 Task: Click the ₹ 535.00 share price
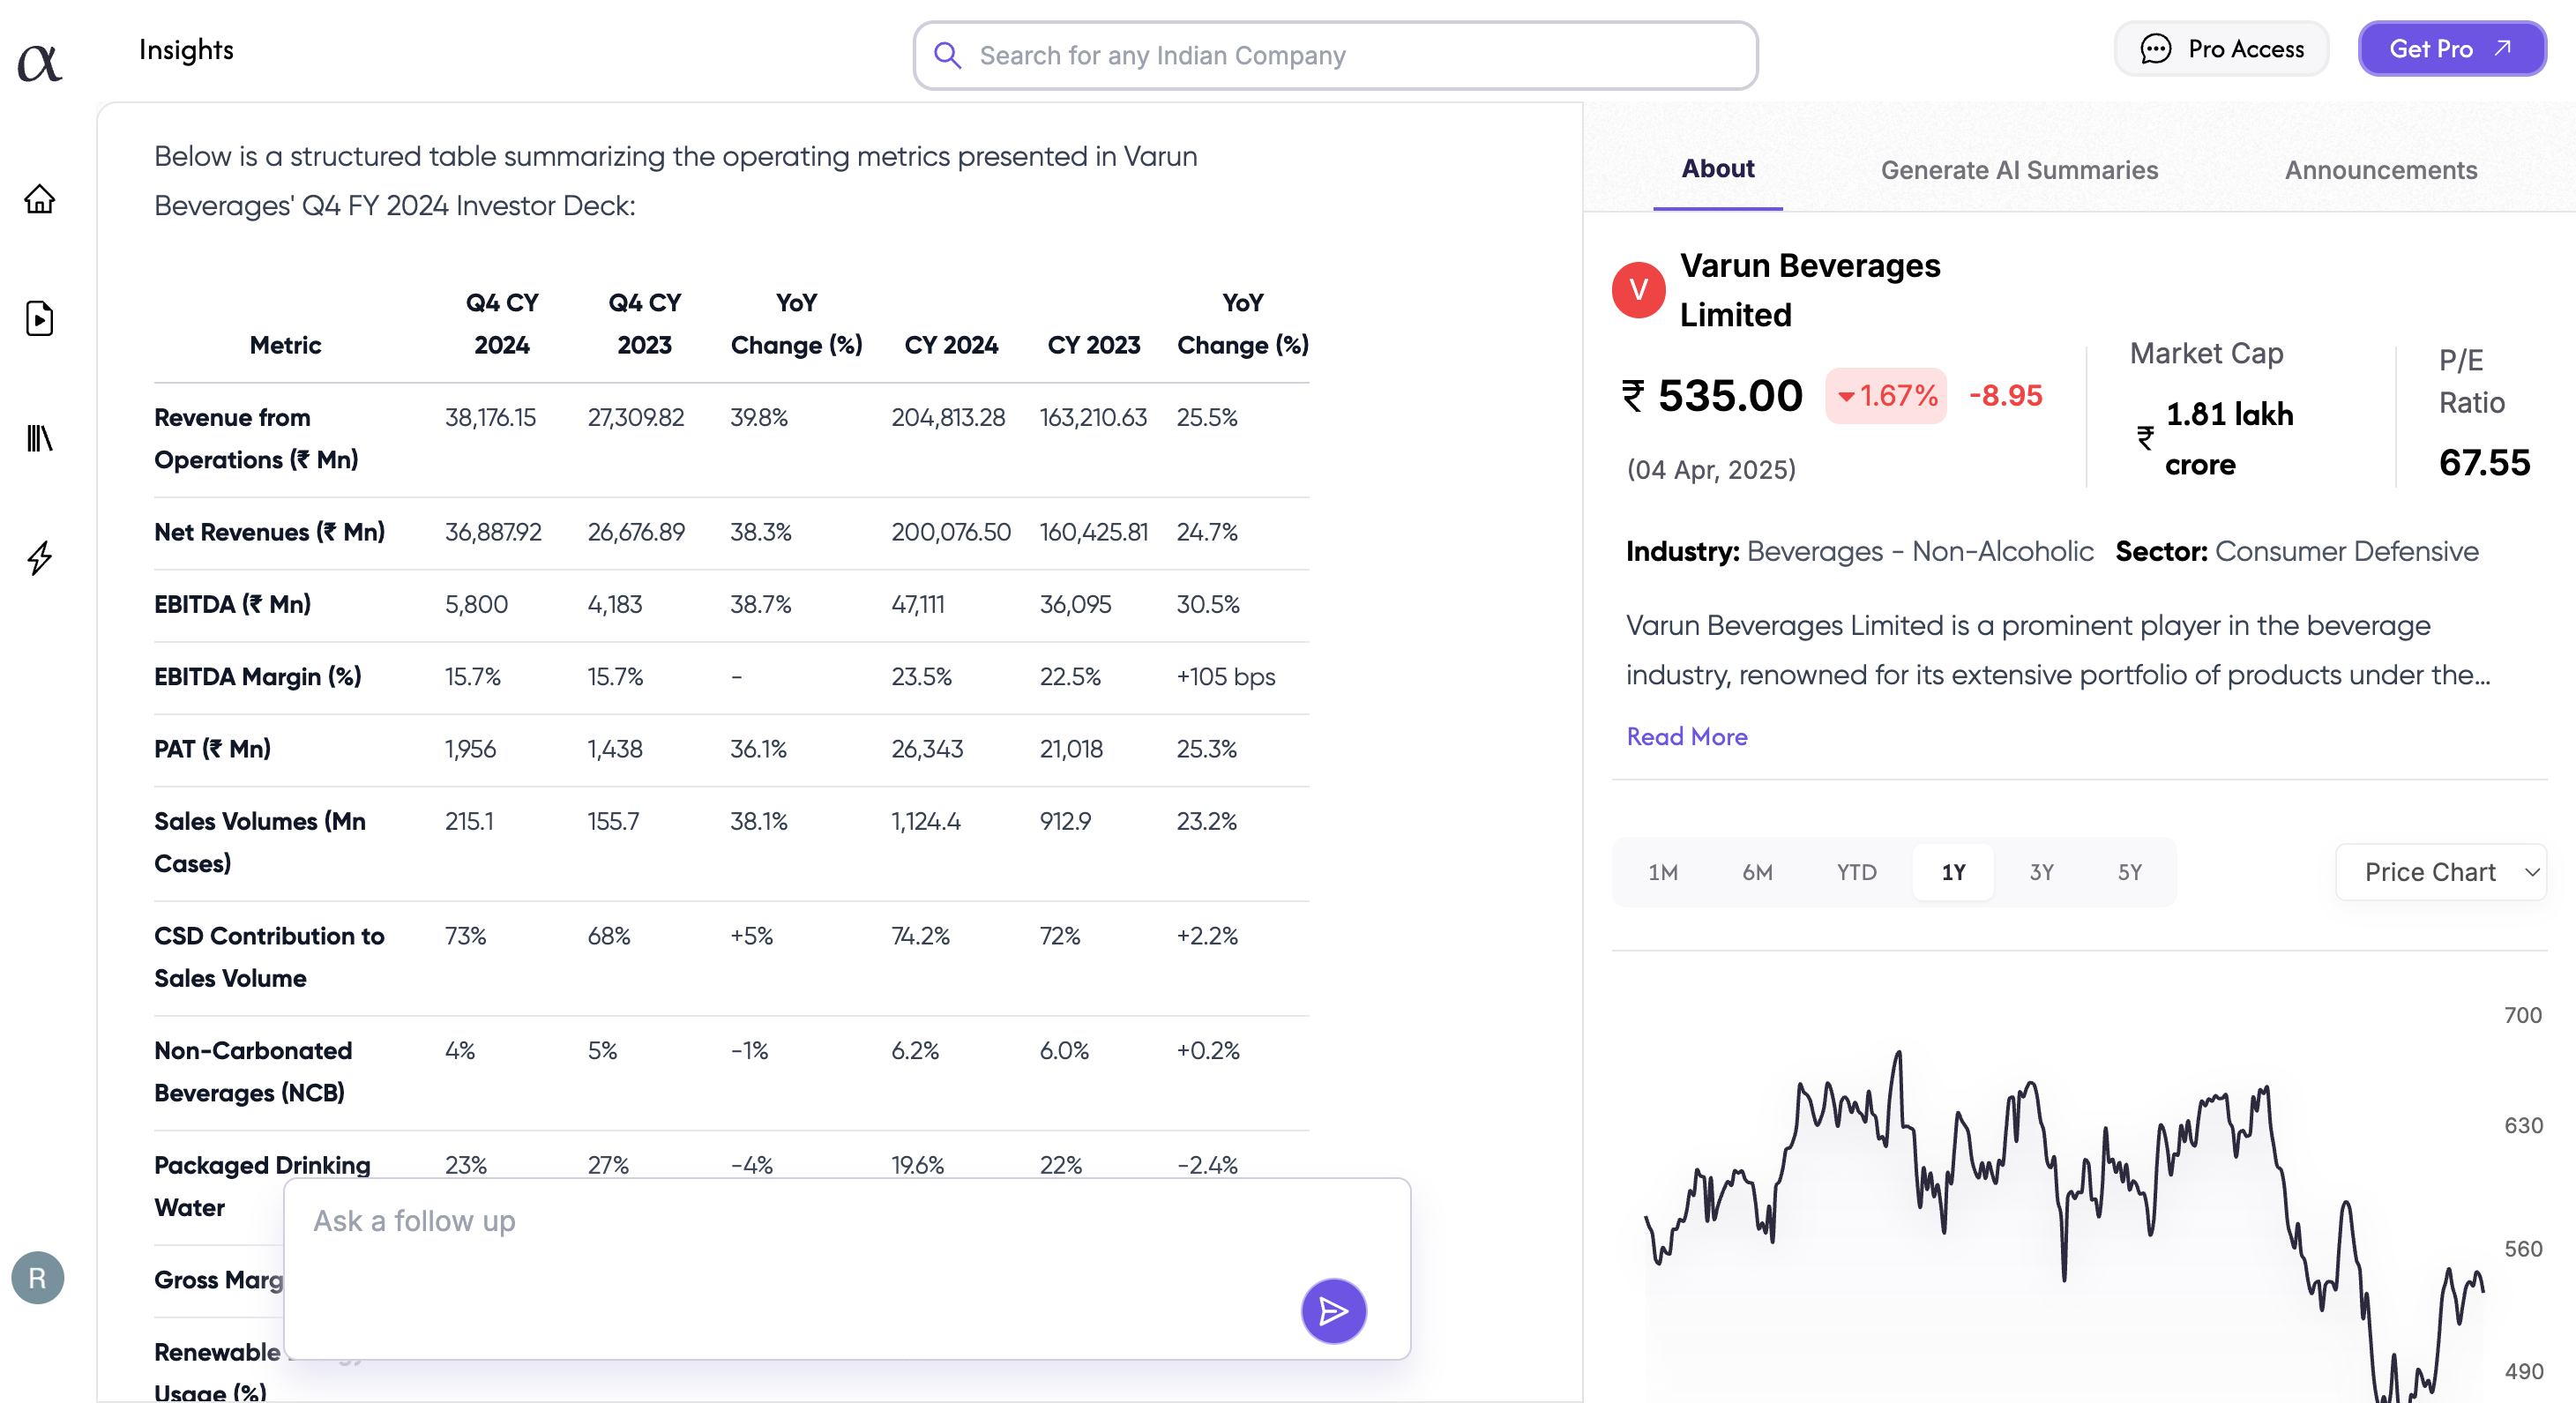(1712, 395)
